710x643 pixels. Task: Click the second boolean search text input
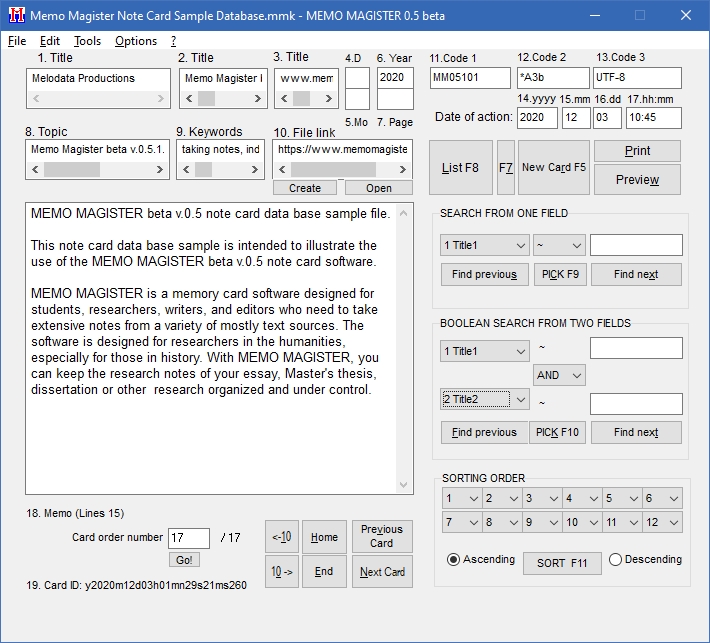[636, 404]
